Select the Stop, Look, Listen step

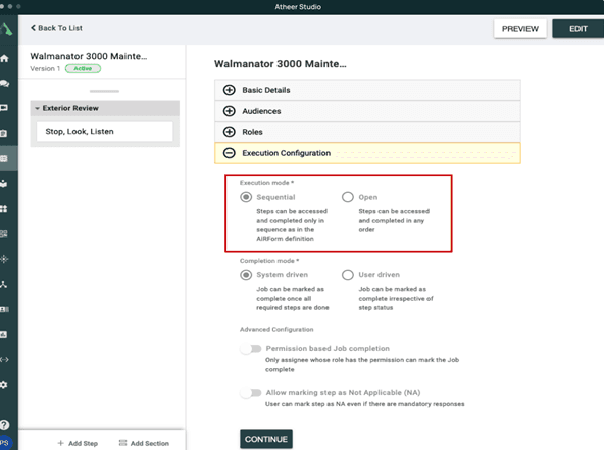[105, 132]
